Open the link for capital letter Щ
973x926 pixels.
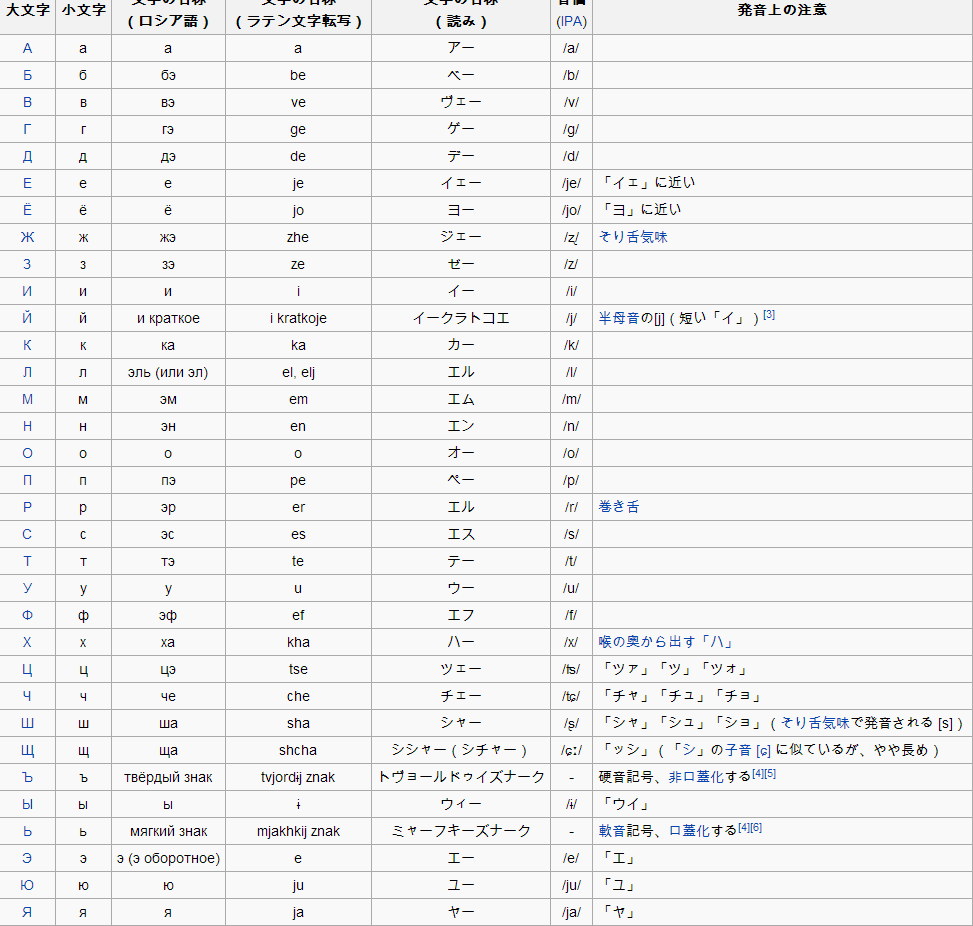[x=27, y=750]
